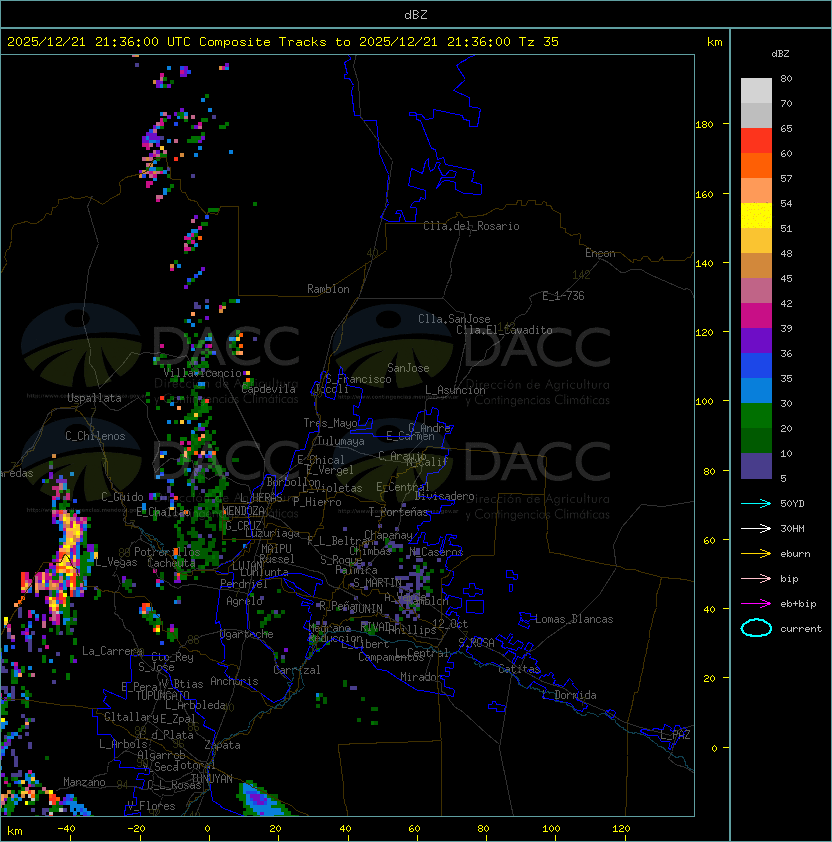Viewport: 832px width, 842px height.
Task: Click the Ugarteche label
Action: (247, 634)
